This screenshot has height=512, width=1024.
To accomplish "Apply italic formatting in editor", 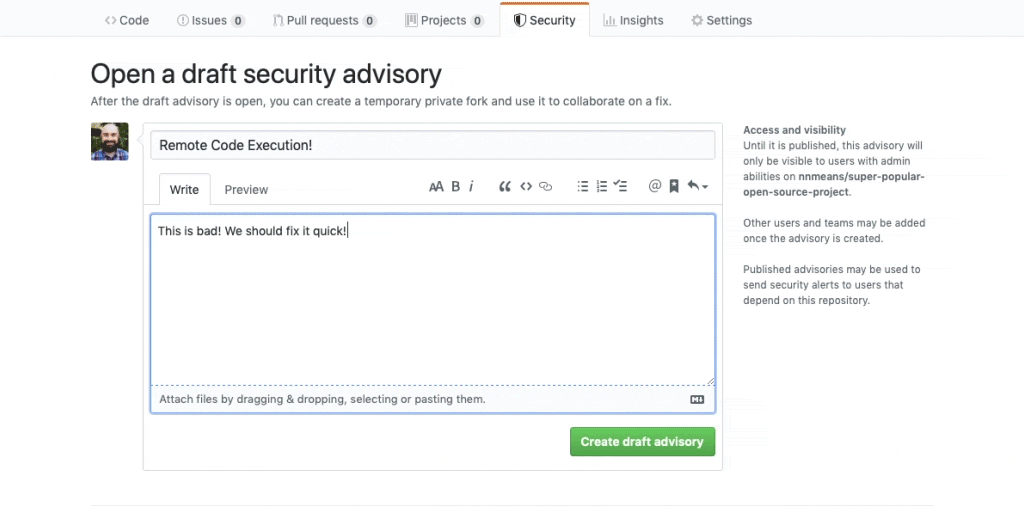I will click(x=471, y=186).
